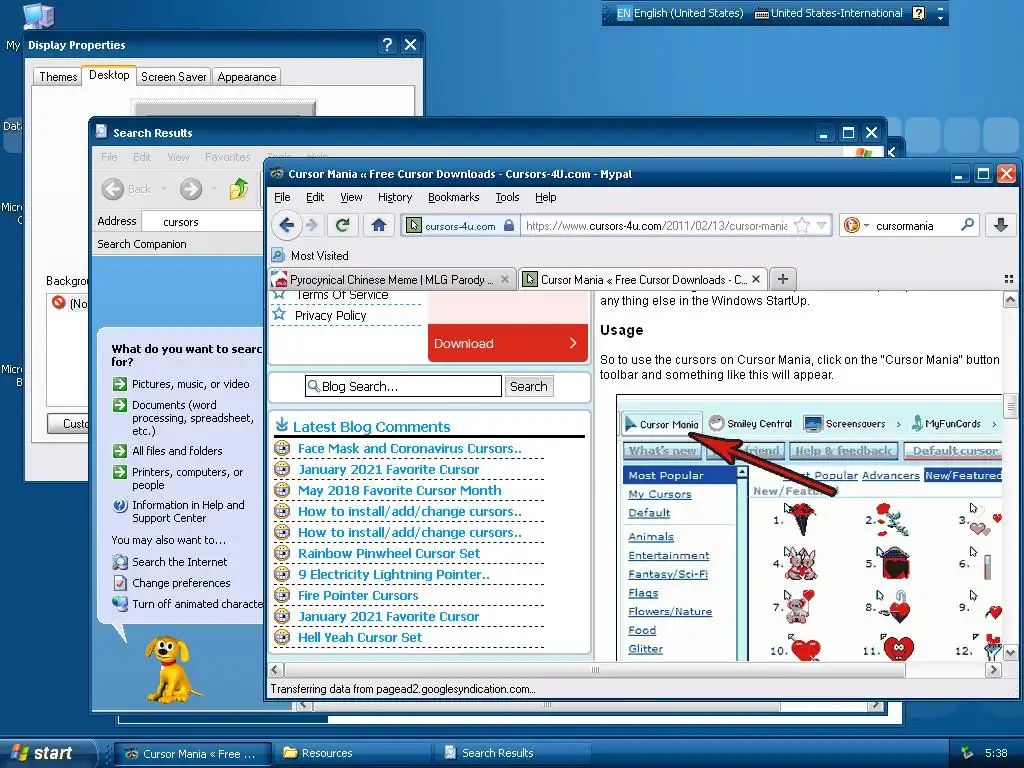Click the page horizontal scrollbar right arrow

click(x=993, y=669)
